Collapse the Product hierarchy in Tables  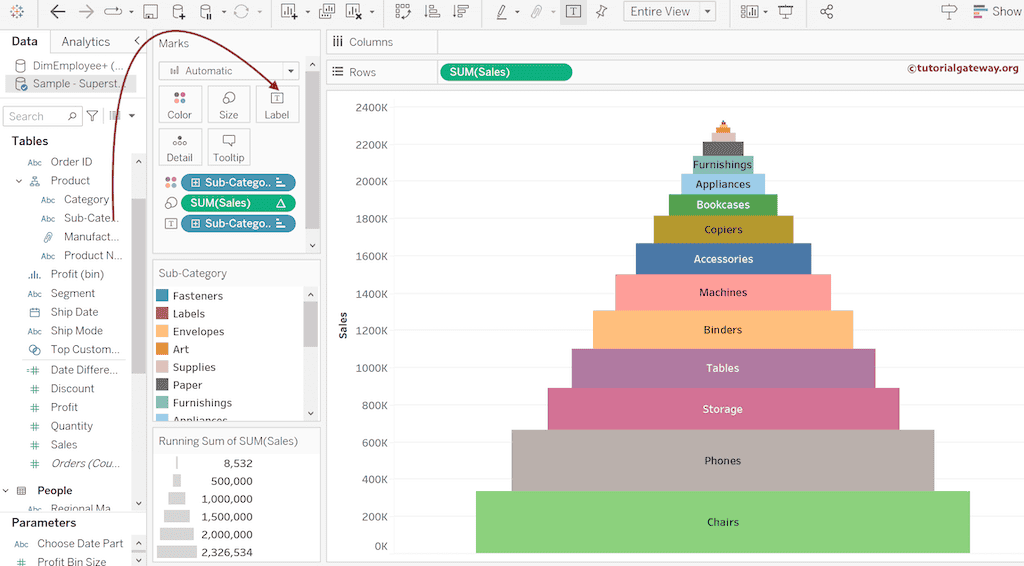pos(19,181)
